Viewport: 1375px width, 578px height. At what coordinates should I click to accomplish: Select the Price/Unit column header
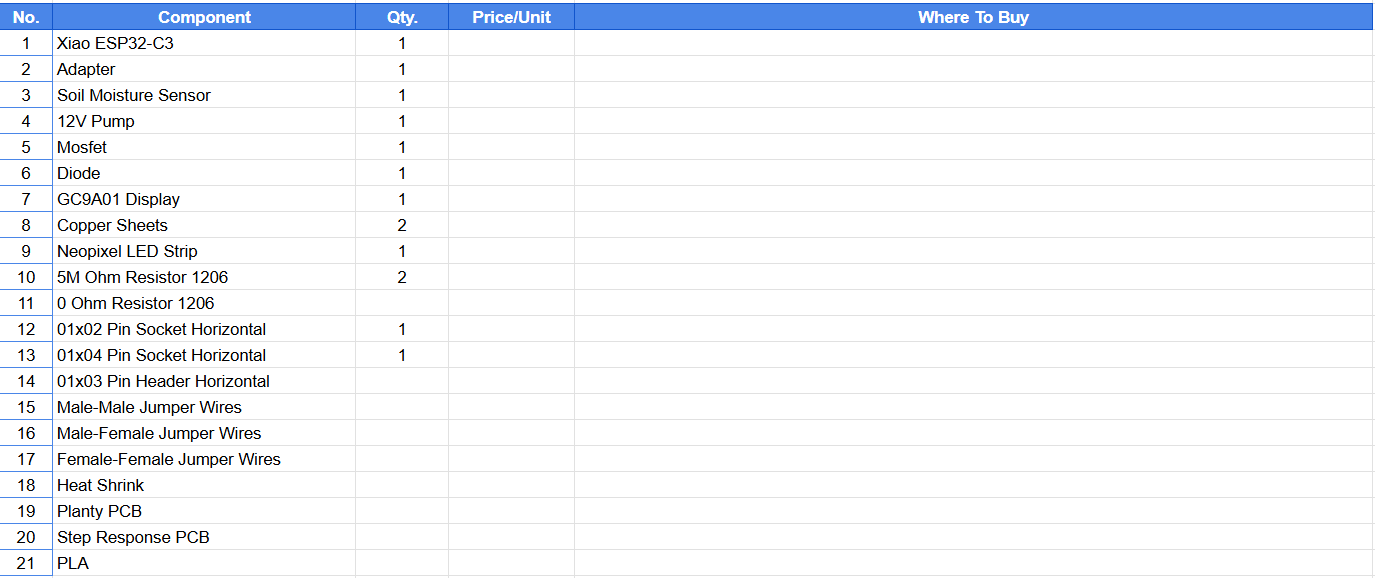pyautogui.click(x=511, y=17)
